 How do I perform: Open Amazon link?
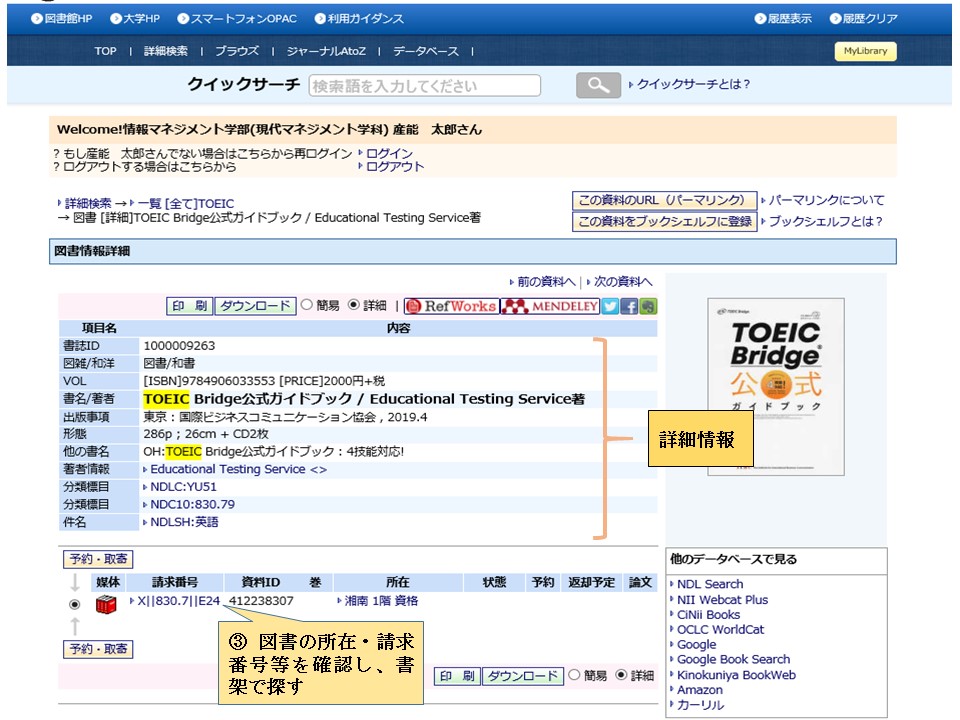(x=699, y=690)
